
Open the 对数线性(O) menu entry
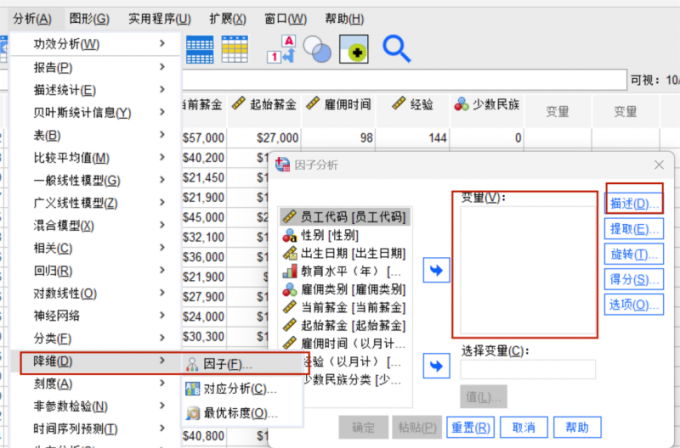click(x=95, y=293)
